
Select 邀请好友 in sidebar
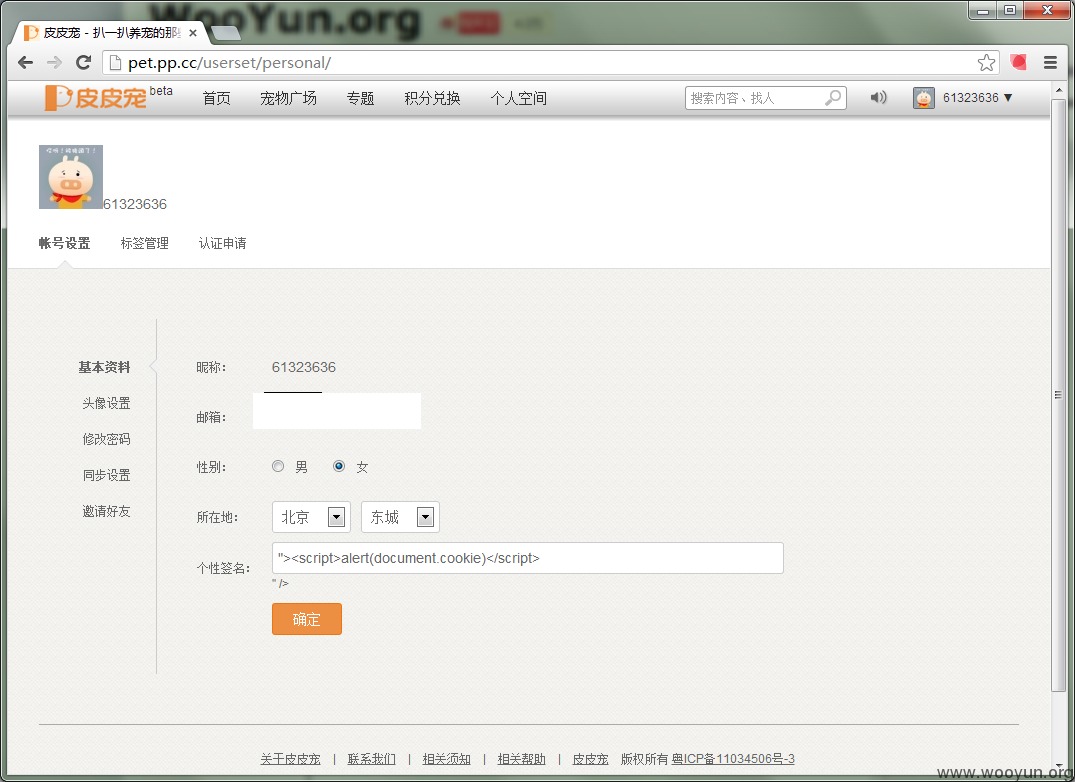tap(106, 511)
